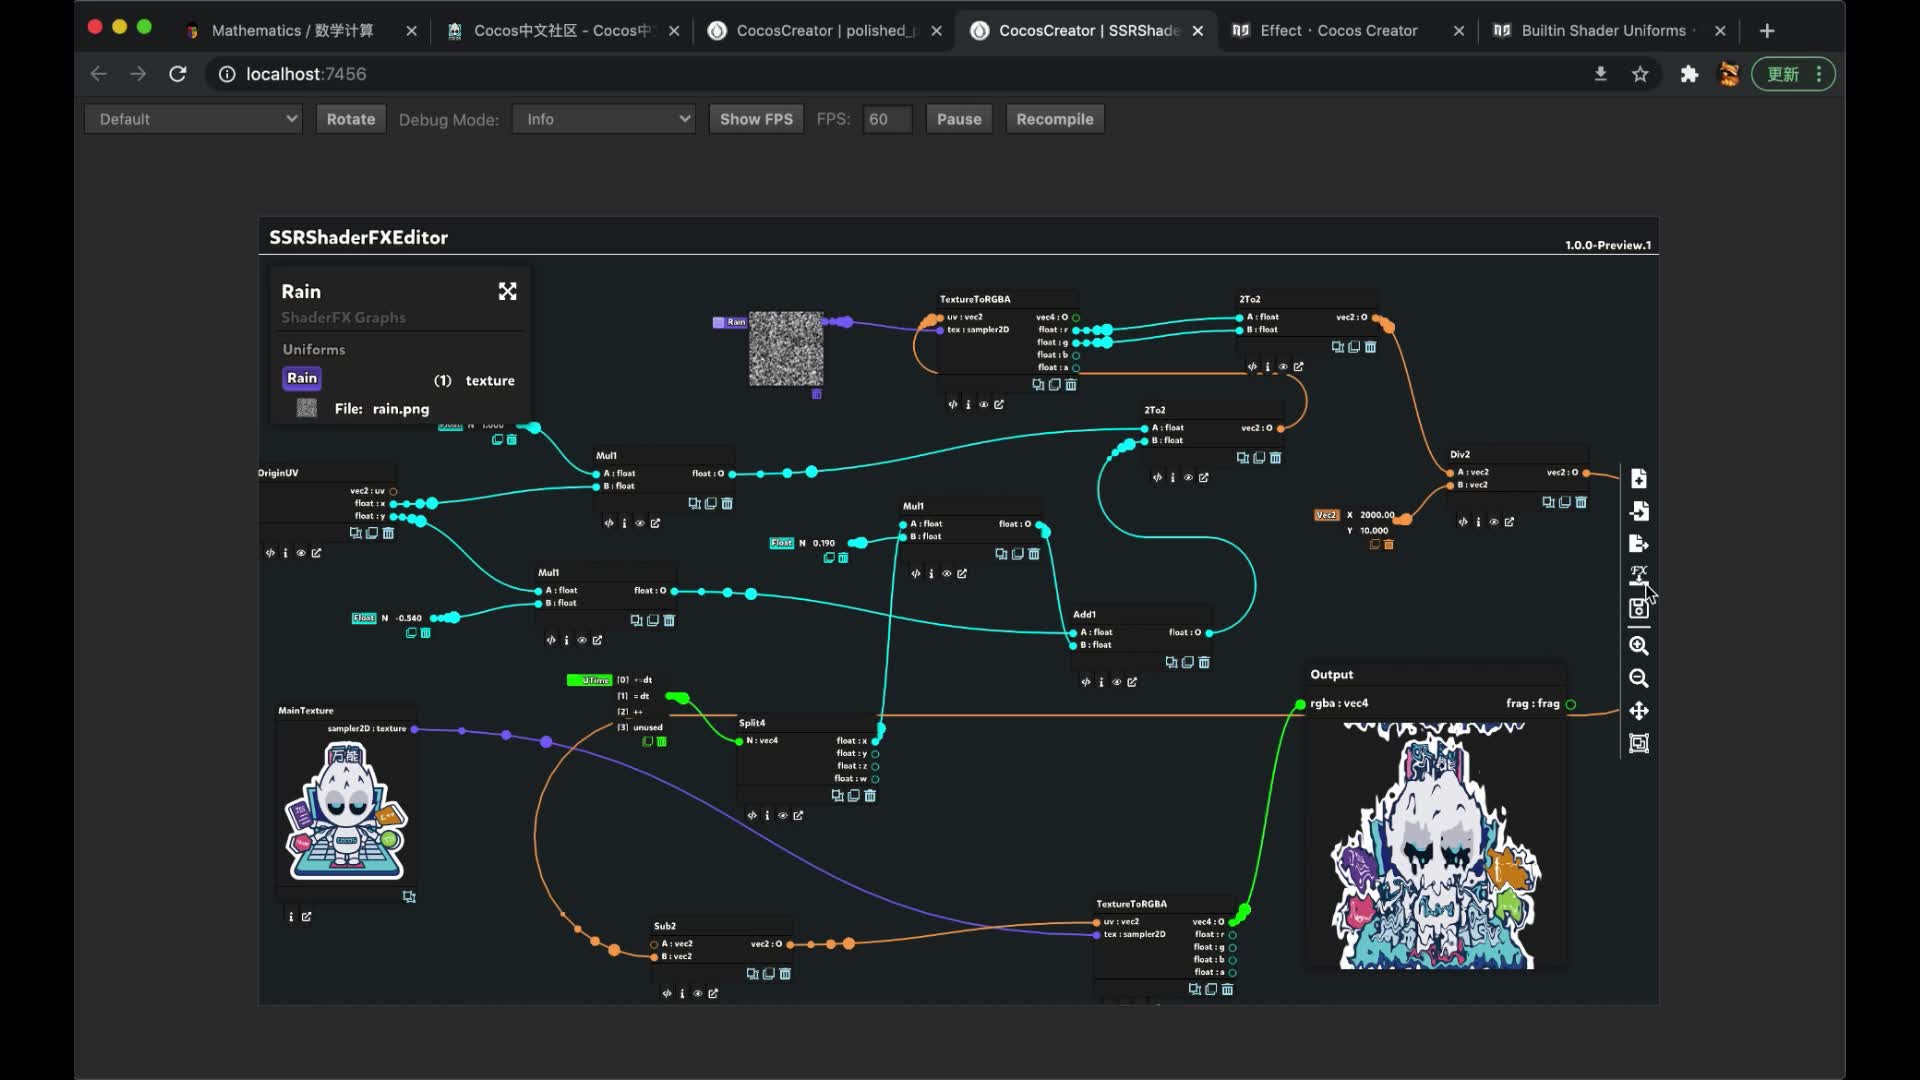Click the fit-to-view icon at toolbar bottom
Viewport: 1920px width, 1080px height.
coord(1639,743)
